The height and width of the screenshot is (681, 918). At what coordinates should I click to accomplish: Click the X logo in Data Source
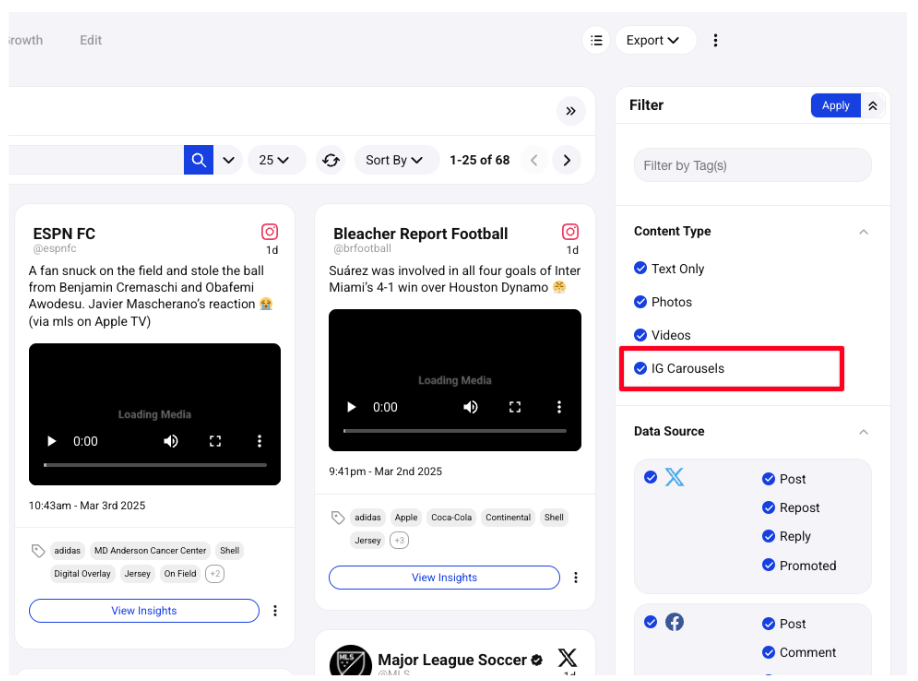coord(674,477)
